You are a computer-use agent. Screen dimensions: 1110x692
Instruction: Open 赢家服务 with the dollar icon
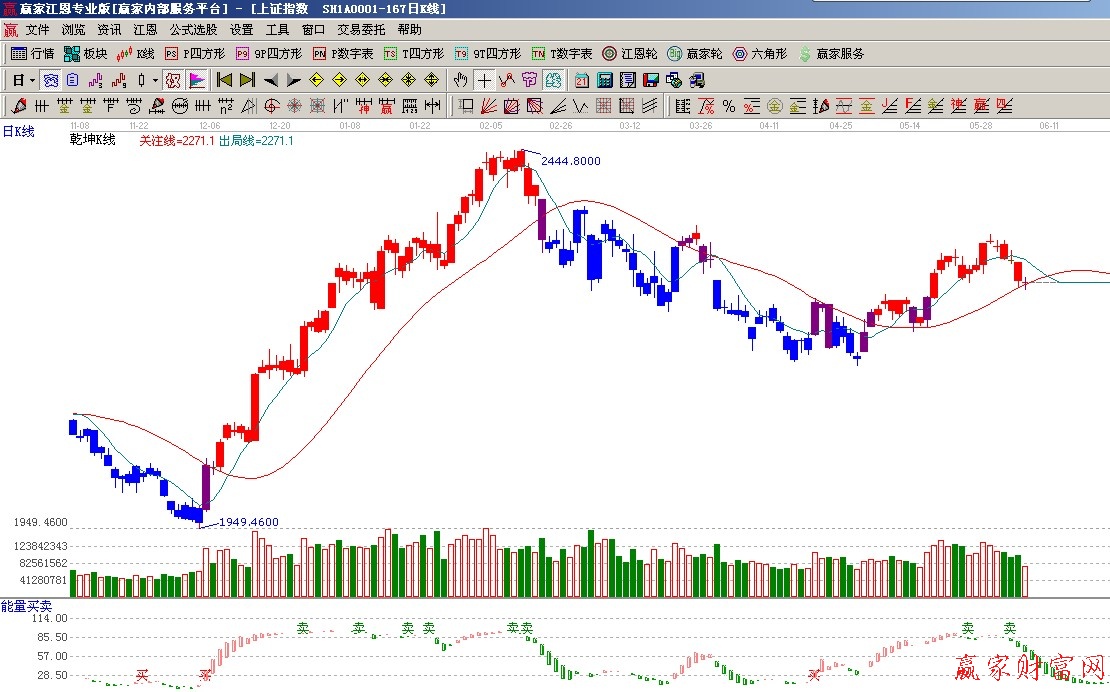coord(831,54)
